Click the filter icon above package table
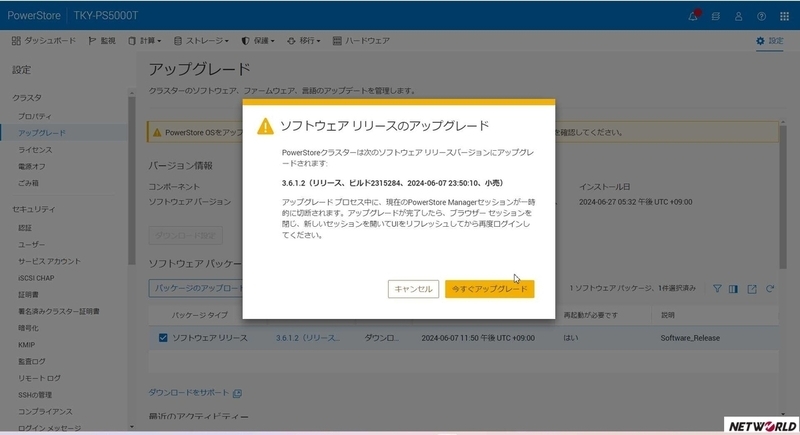This screenshot has height=435, width=800. [717, 289]
